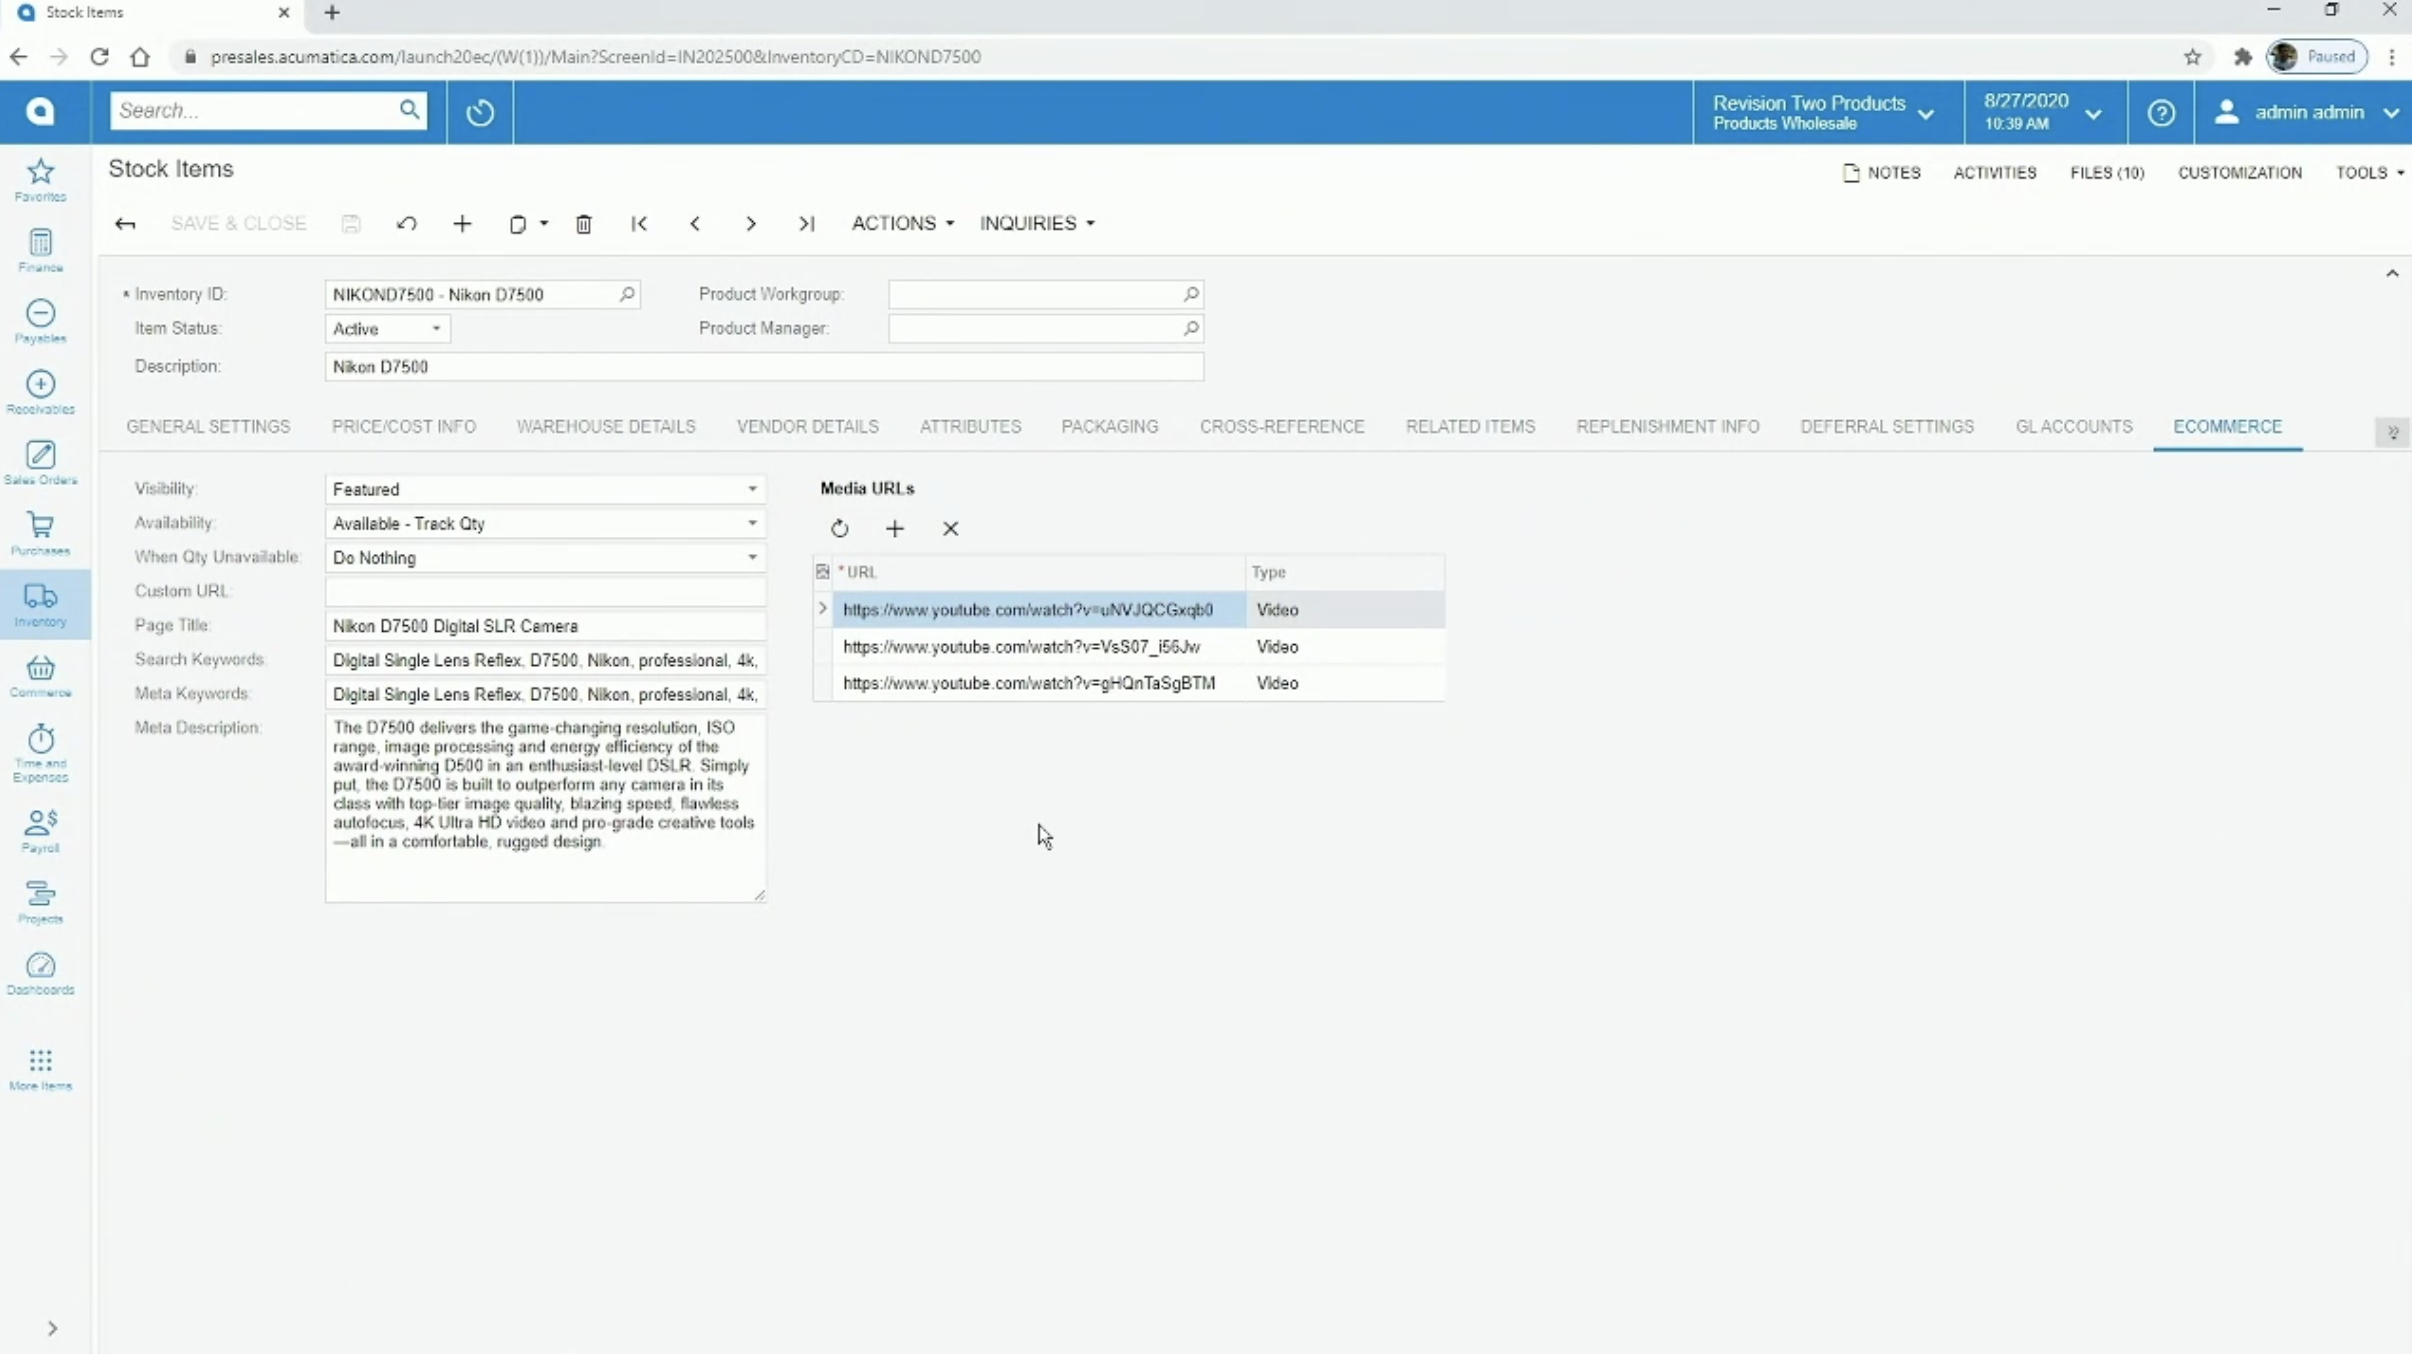Open the Purchases workspace
Viewport: 2412px width, 1354px height.
pos(40,535)
